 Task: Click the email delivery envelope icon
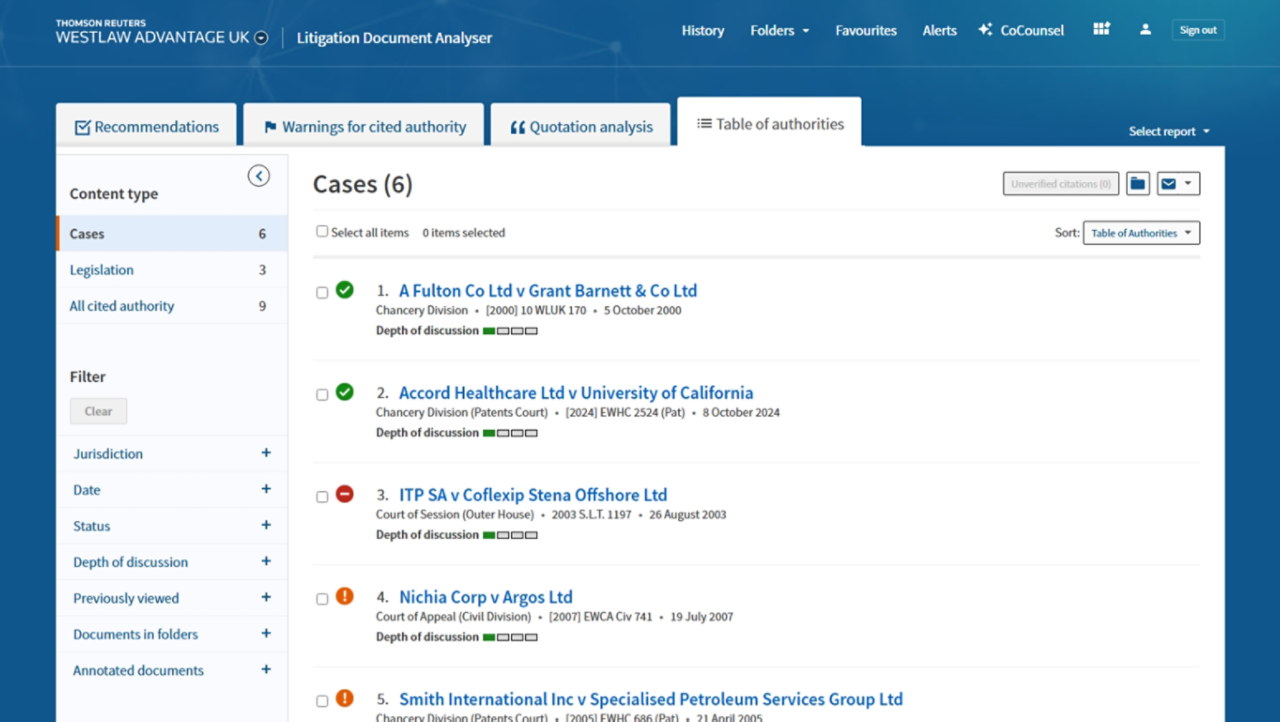tap(1168, 184)
